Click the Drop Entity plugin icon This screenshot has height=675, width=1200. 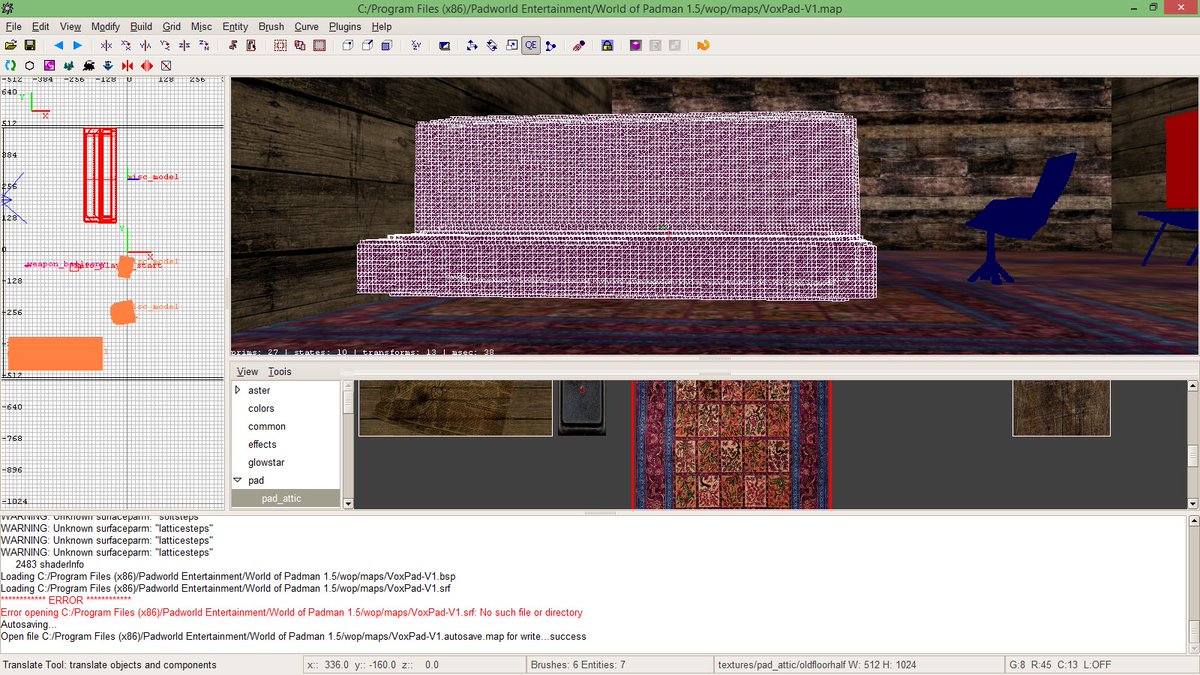coord(108,64)
